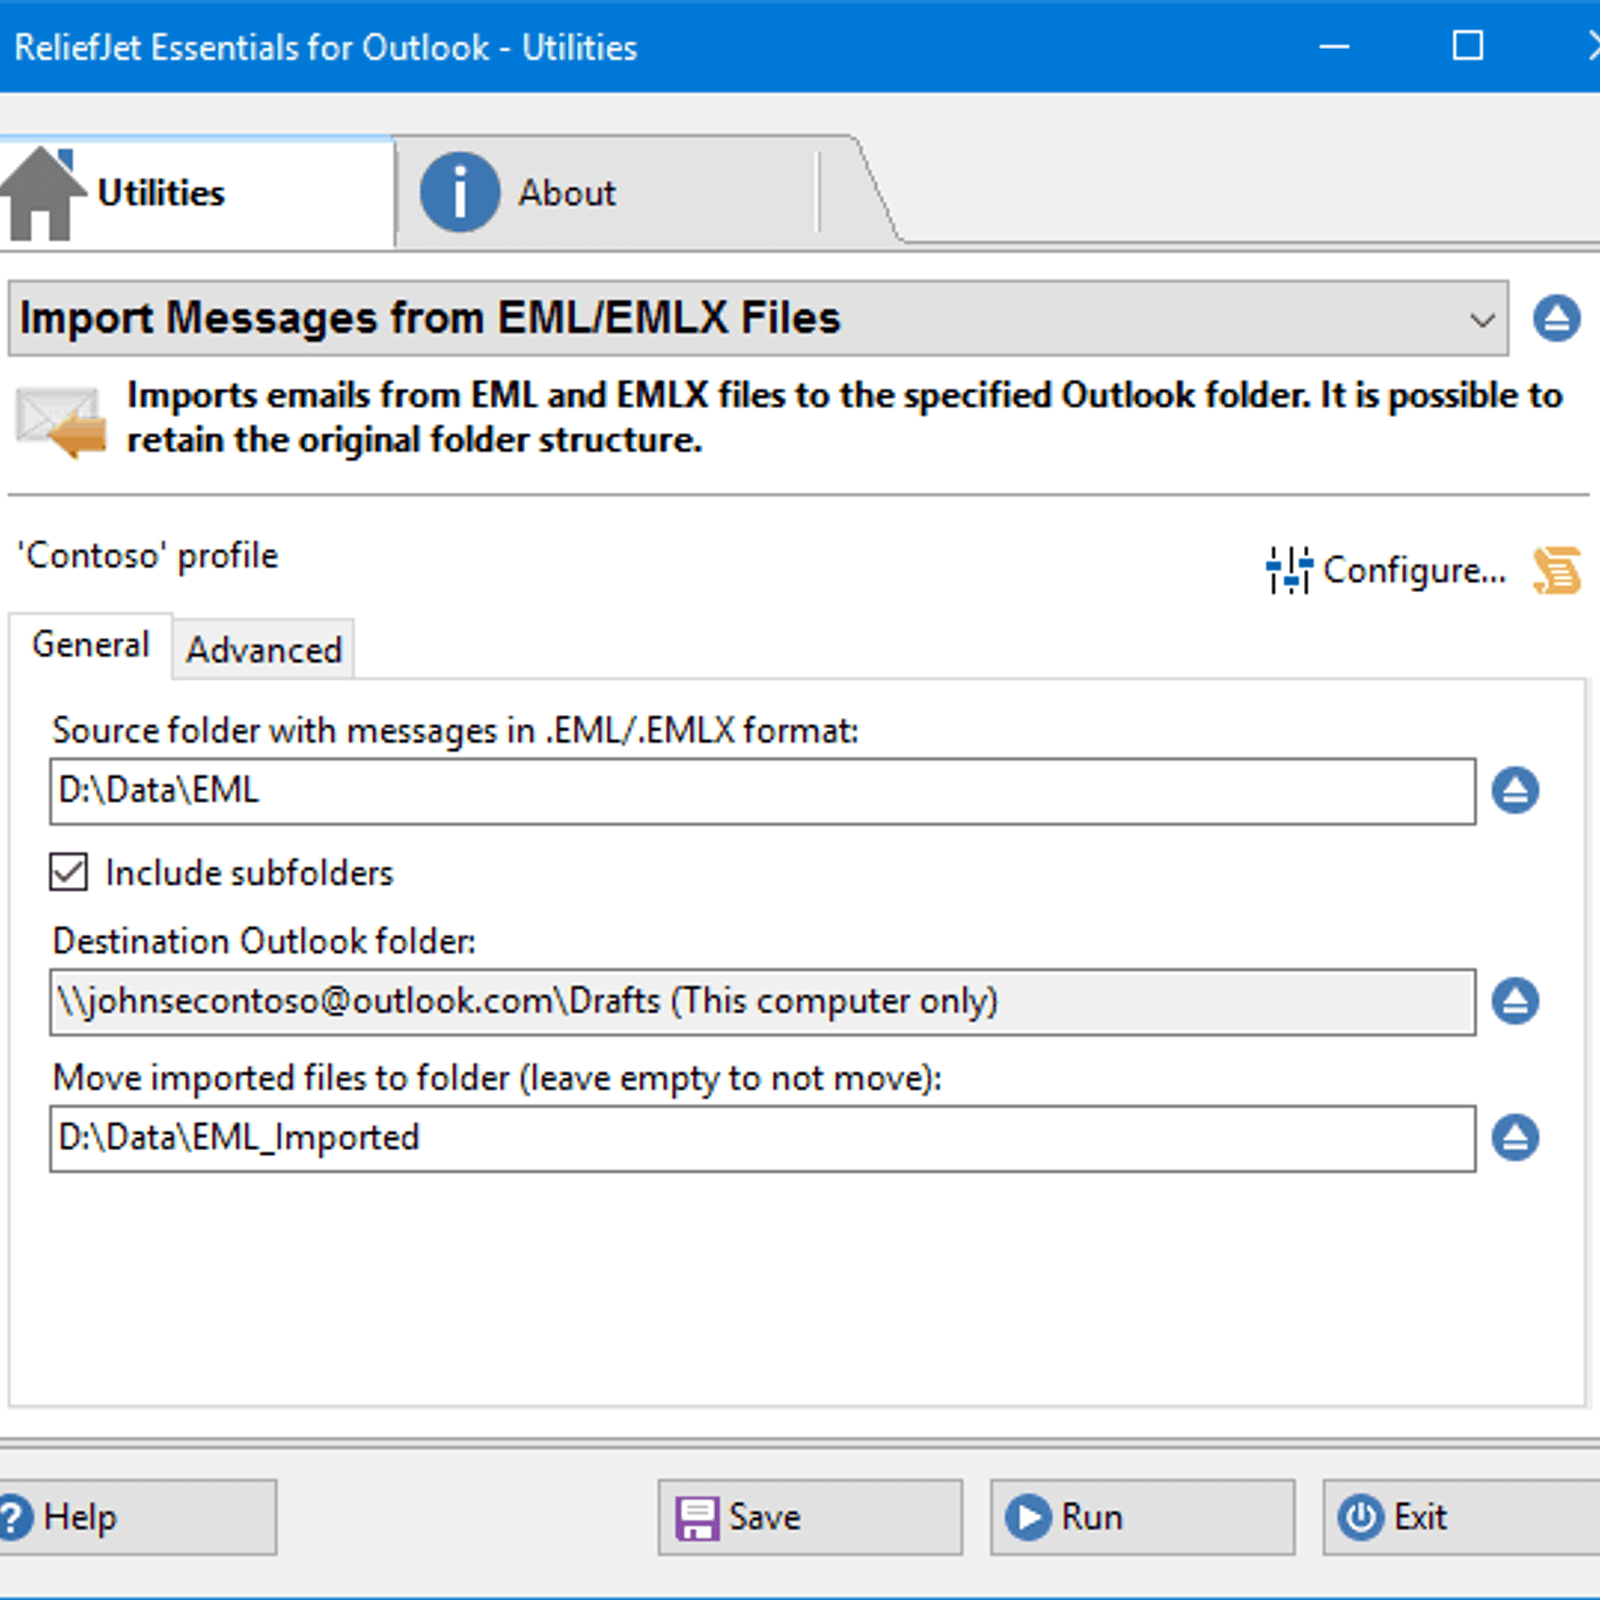Open Configure profile settings
The image size is (1600, 1600).
pyautogui.click(x=1385, y=570)
